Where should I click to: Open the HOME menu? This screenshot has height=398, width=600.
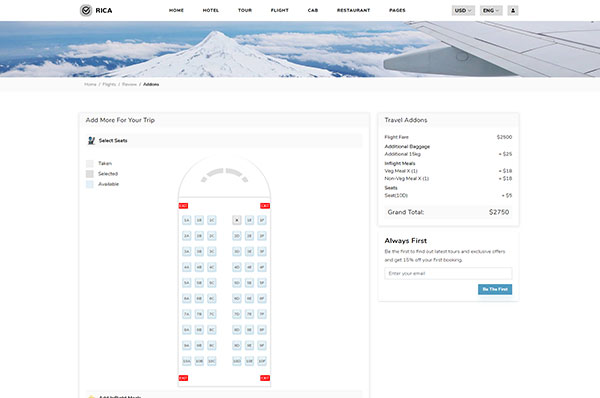[176, 10]
